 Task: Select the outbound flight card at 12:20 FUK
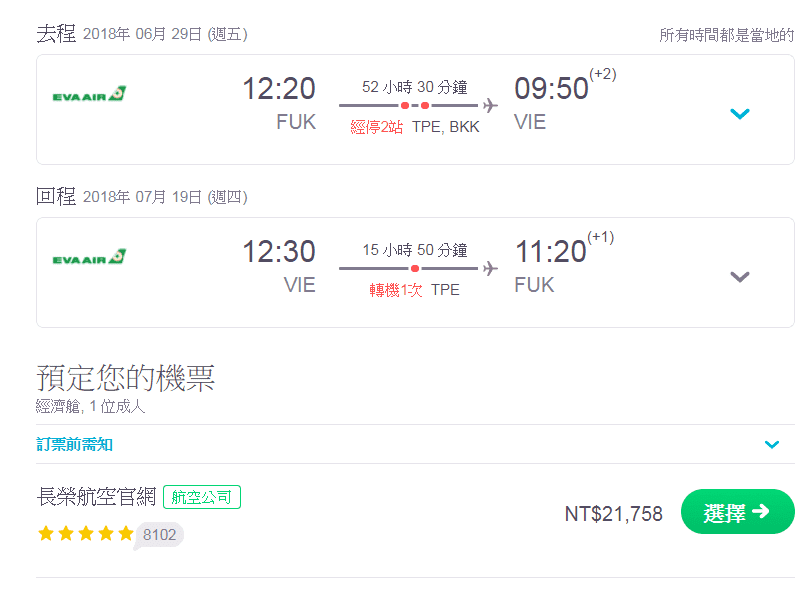coord(415,110)
